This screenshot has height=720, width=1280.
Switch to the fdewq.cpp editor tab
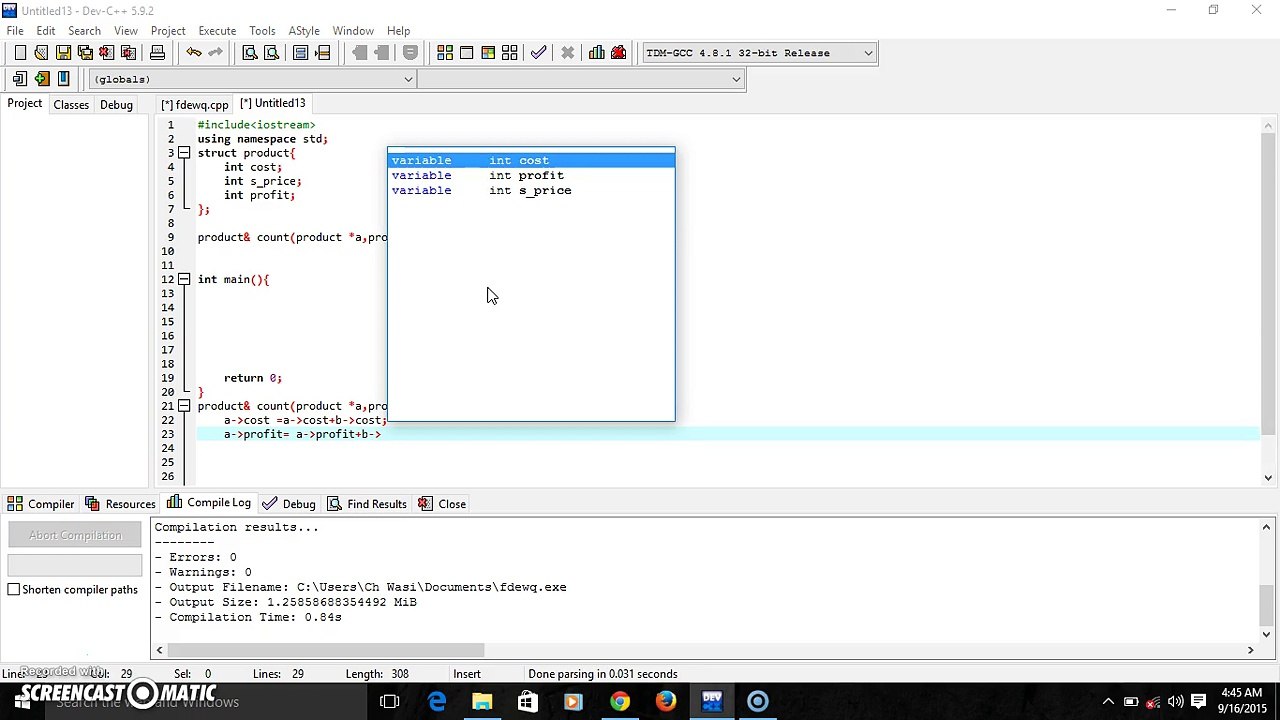tap(194, 104)
